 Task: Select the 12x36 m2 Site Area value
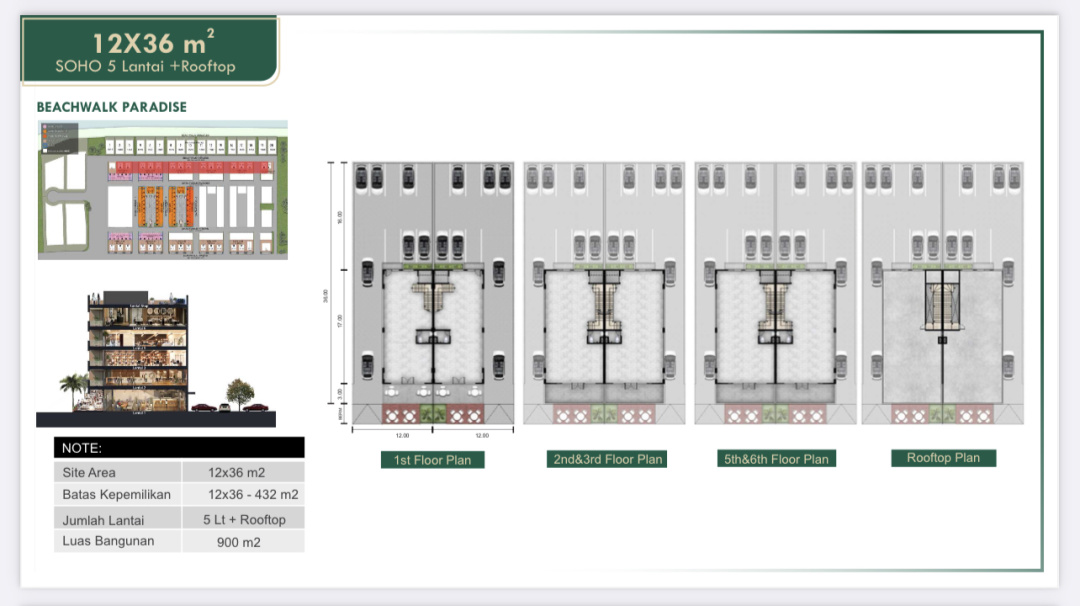coord(237,472)
